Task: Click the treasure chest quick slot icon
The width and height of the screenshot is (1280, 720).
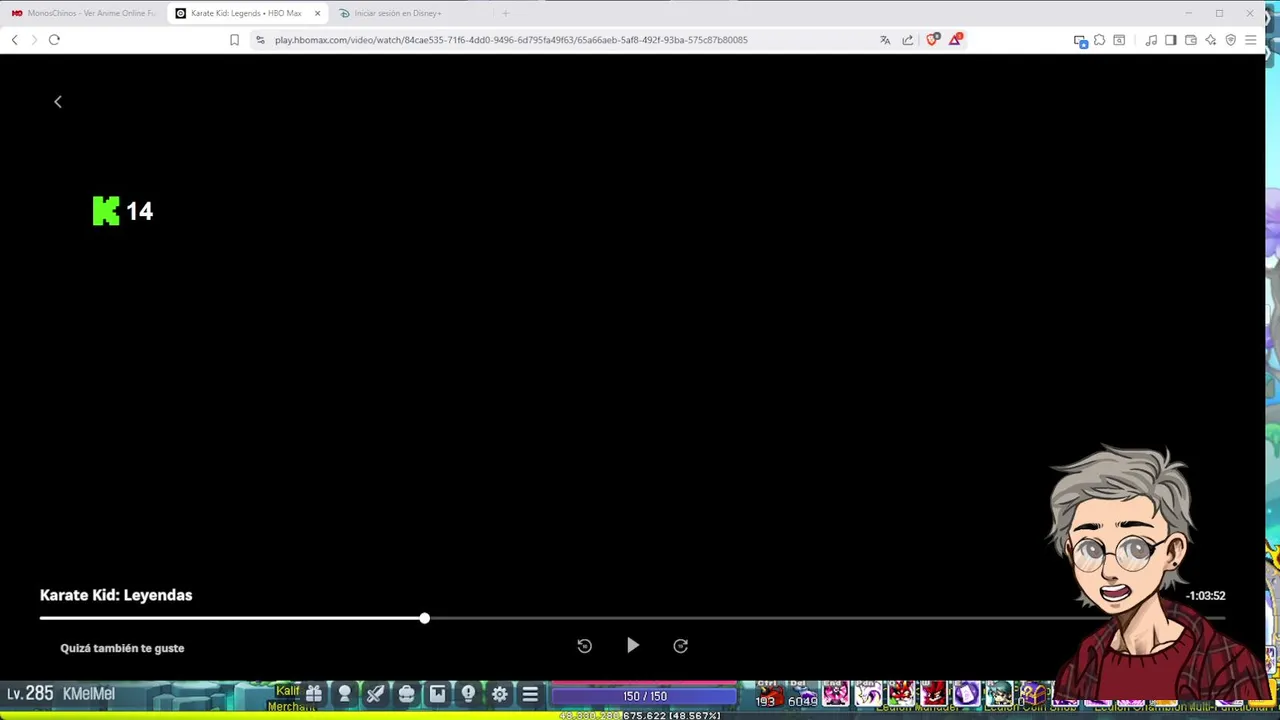Action: coord(1033,694)
